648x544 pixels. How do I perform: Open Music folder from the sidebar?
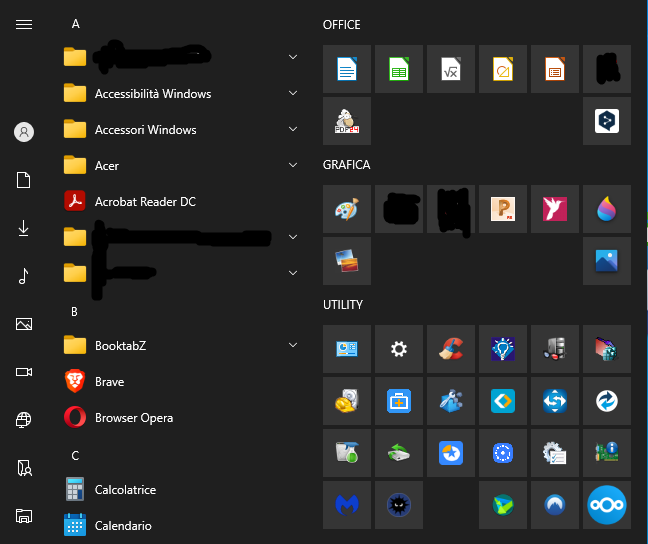point(24,276)
